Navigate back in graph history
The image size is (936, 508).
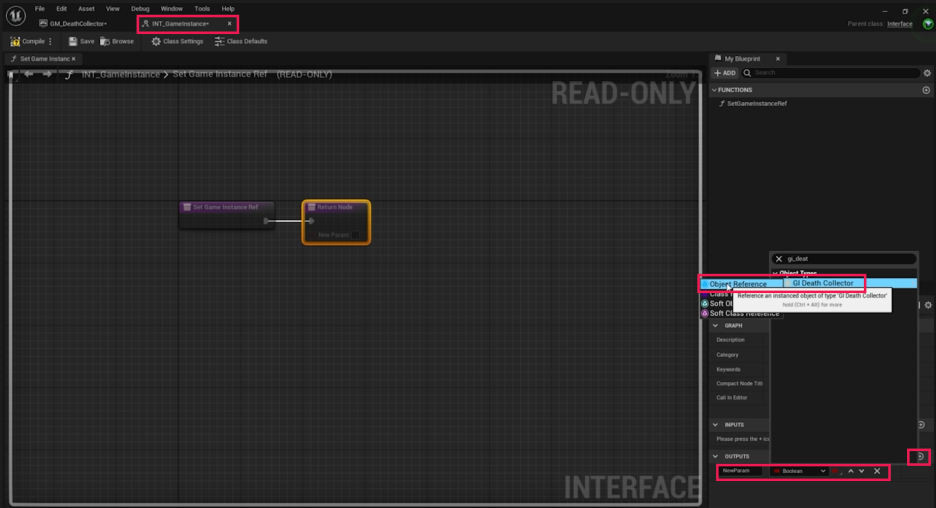[29, 74]
